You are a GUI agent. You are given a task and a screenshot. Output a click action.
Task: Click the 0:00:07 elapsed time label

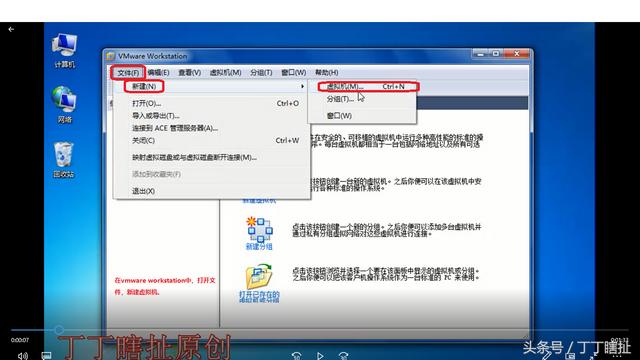point(20,340)
